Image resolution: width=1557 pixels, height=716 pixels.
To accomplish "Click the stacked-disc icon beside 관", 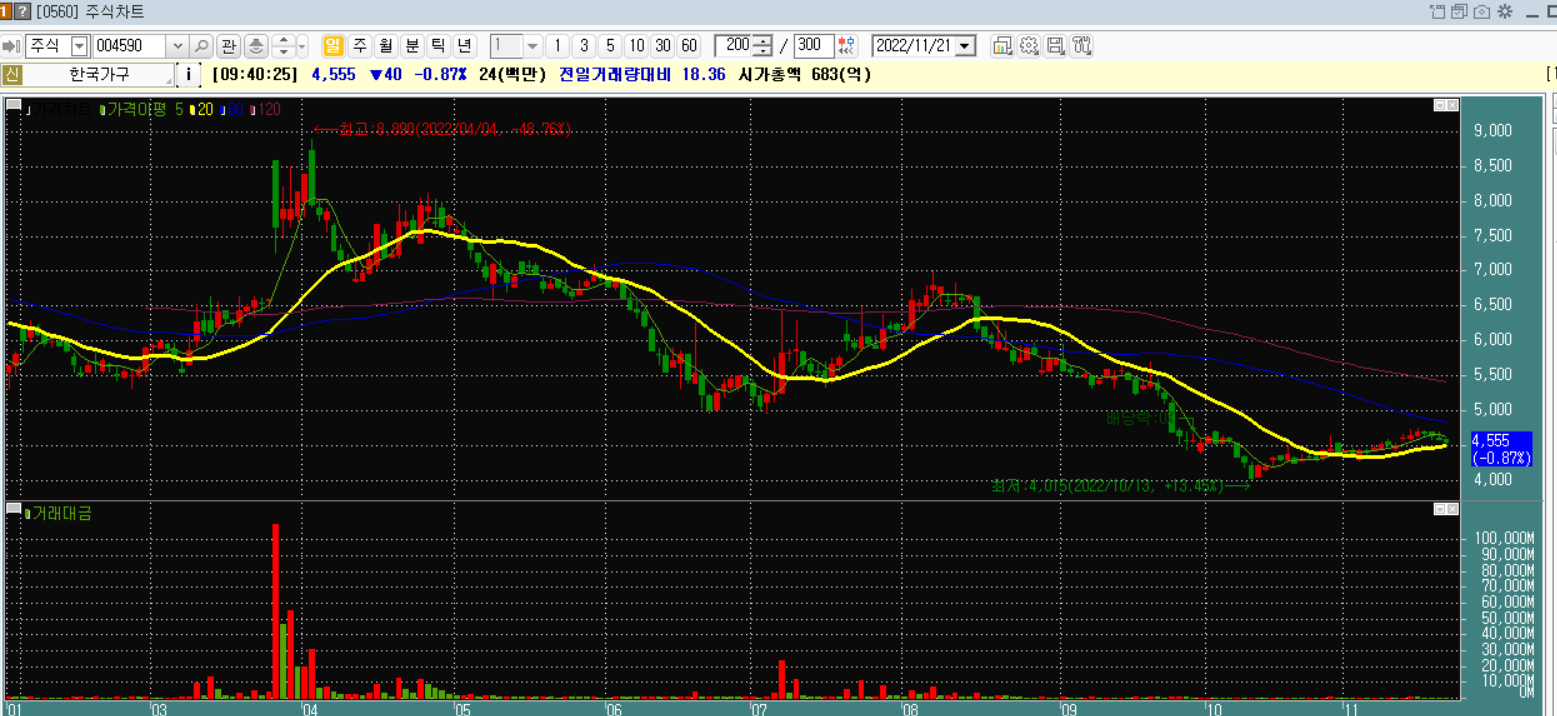I will 256,46.
